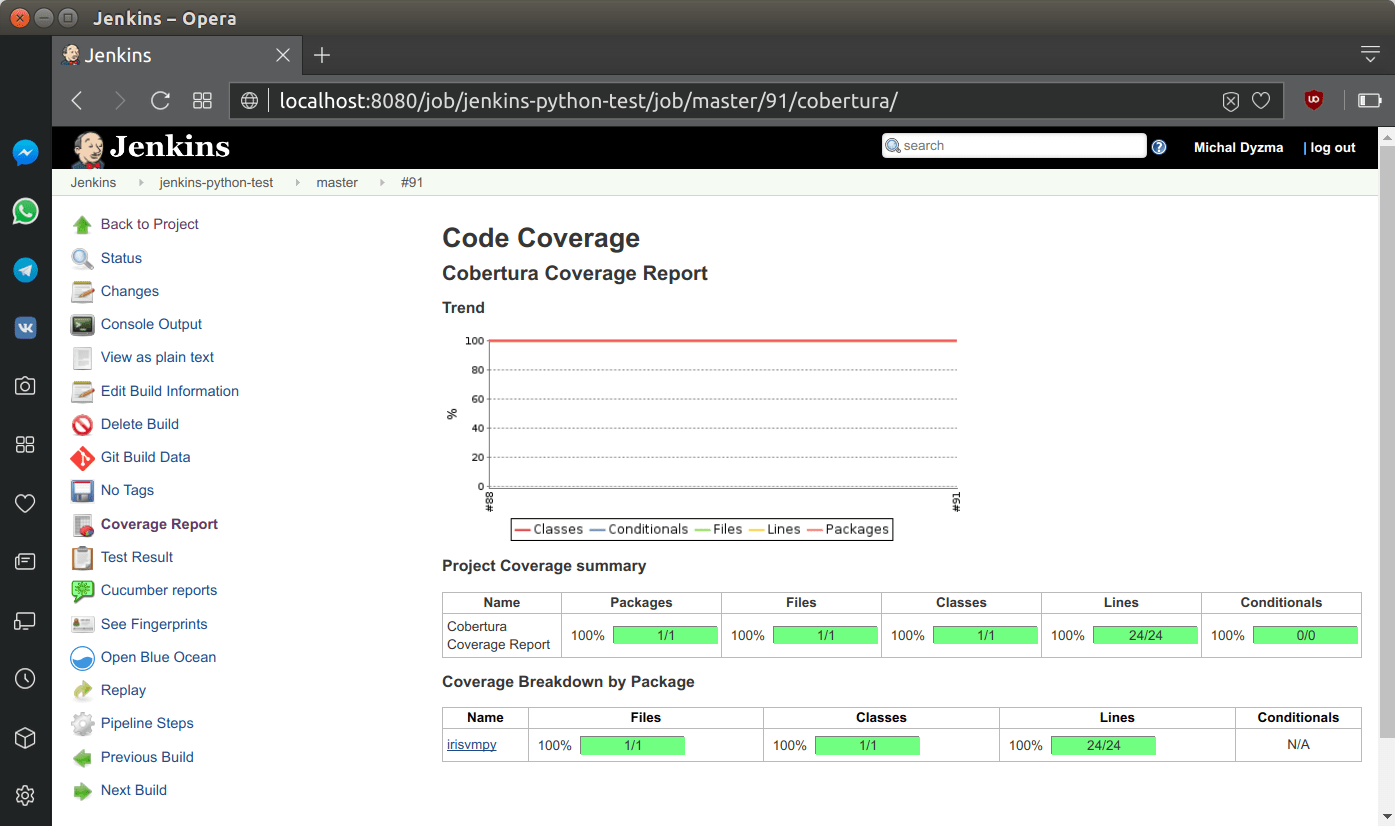Image resolution: width=1395 pixels, height=826 pixels.
Task: Open the irisvmpy package coverage
Action: [x=471, y=744]
